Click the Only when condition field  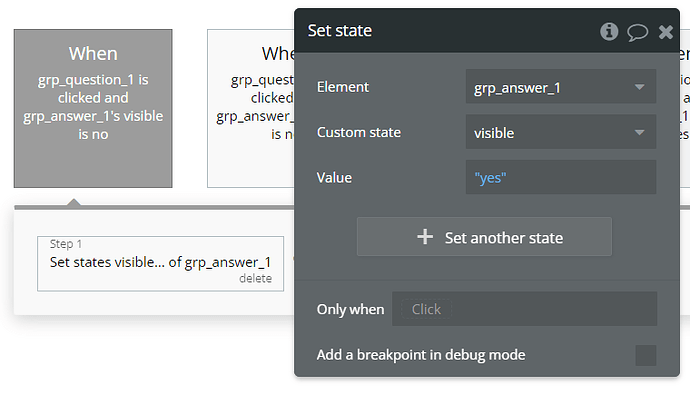pyautogui.click(x=524, y=309)
